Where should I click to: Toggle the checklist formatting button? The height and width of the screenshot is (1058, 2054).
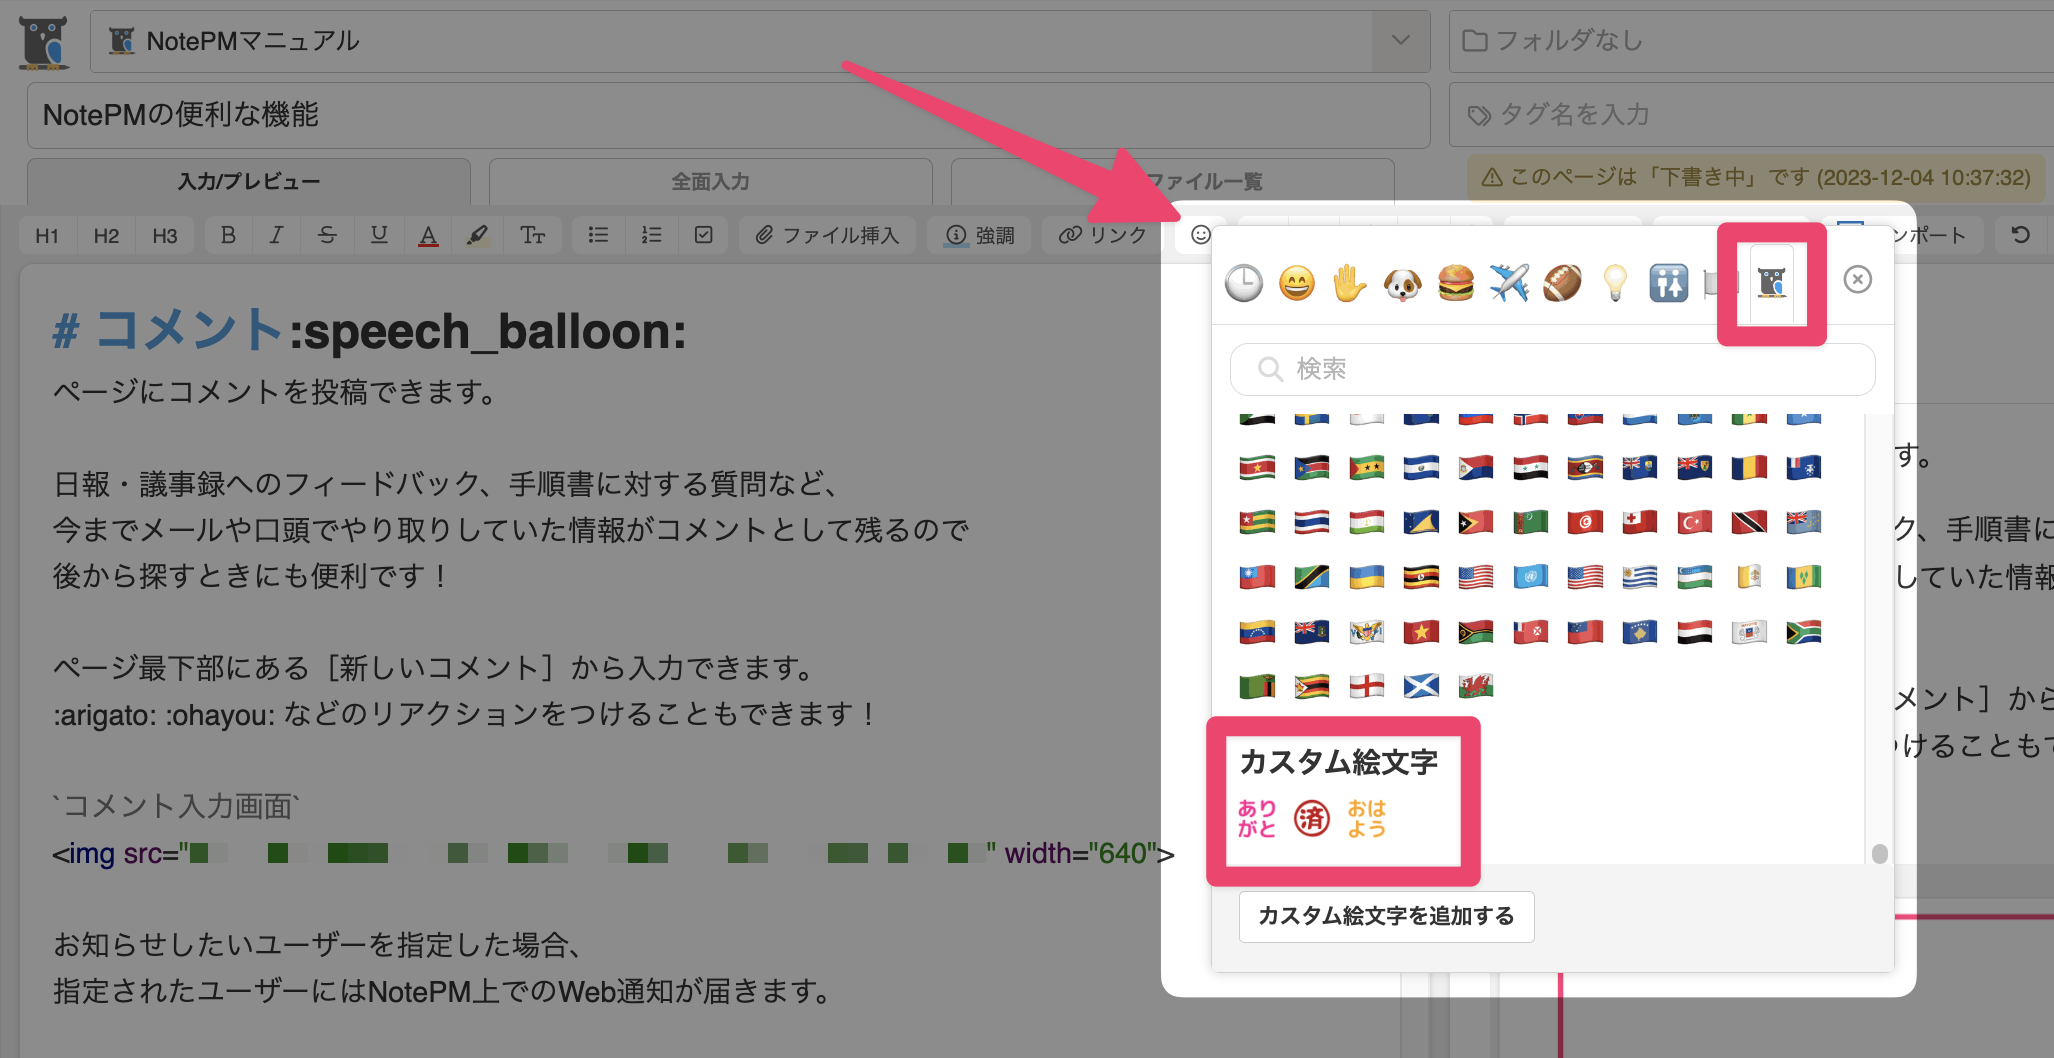pos(703,235)
